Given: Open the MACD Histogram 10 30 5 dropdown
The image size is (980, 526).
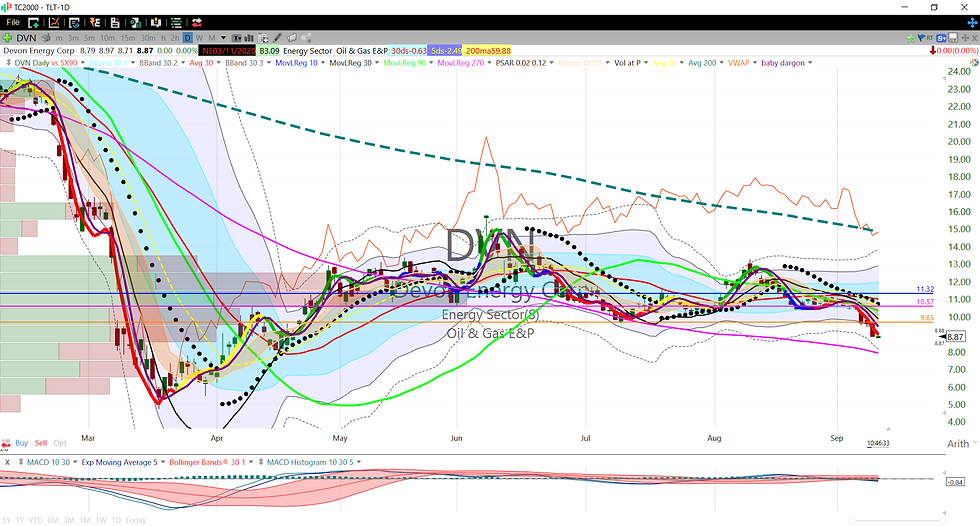Looking at the screenshot, I should point(359,462).
